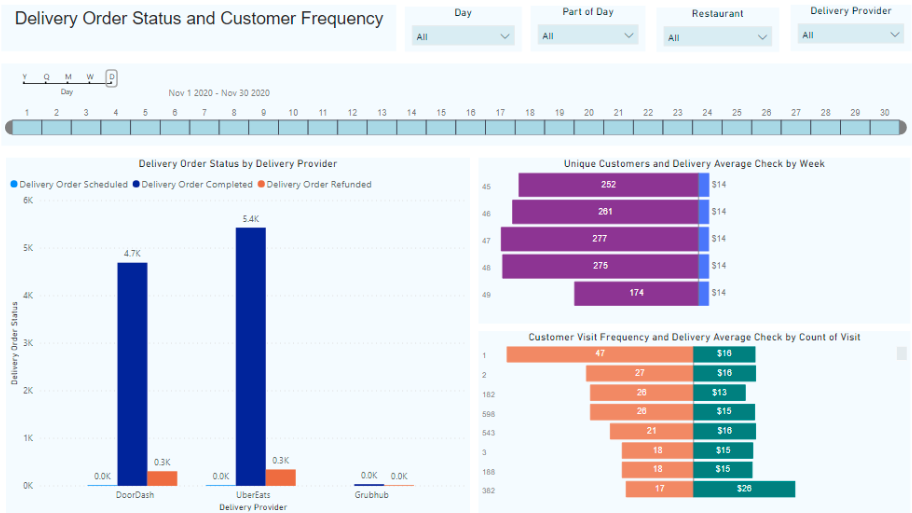912x513 pixels.
Task: Expand the Delivery Provider filter dropdown
Action: pos(850,35)
